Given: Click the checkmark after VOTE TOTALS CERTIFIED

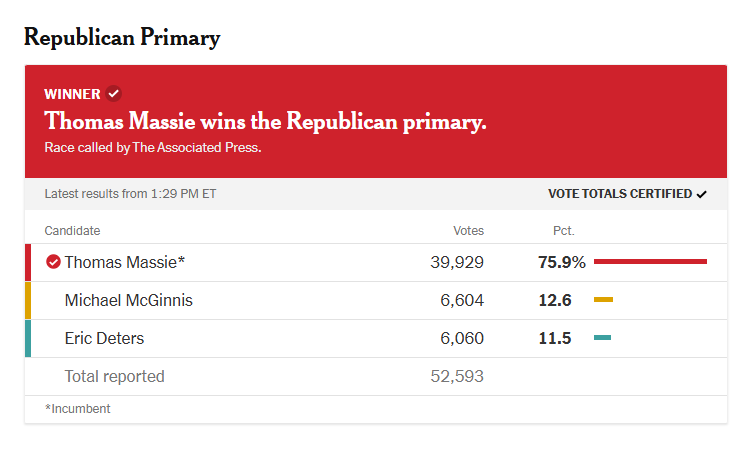Looking at the screenshot, I should (x=701, y=194).
